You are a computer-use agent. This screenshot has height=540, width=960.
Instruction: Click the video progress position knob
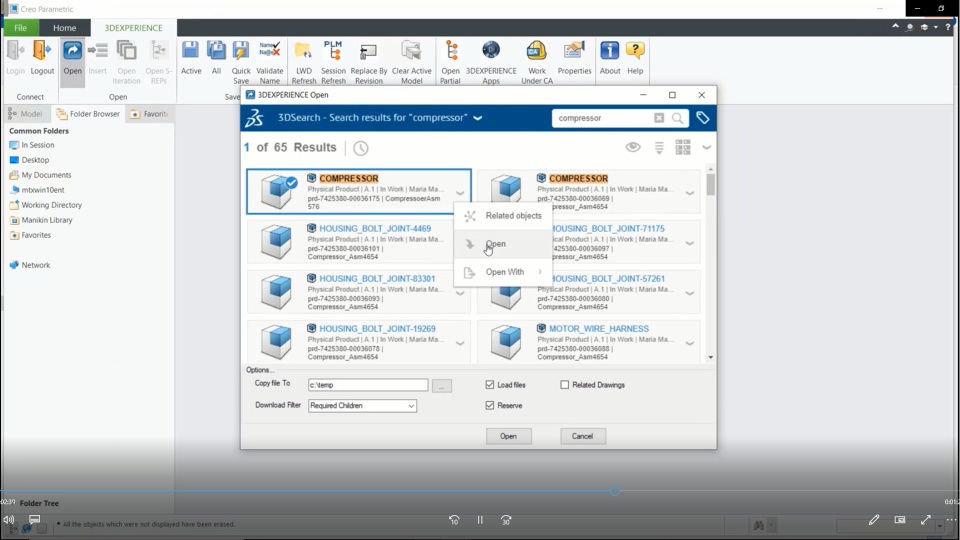[x=615, y=490]
